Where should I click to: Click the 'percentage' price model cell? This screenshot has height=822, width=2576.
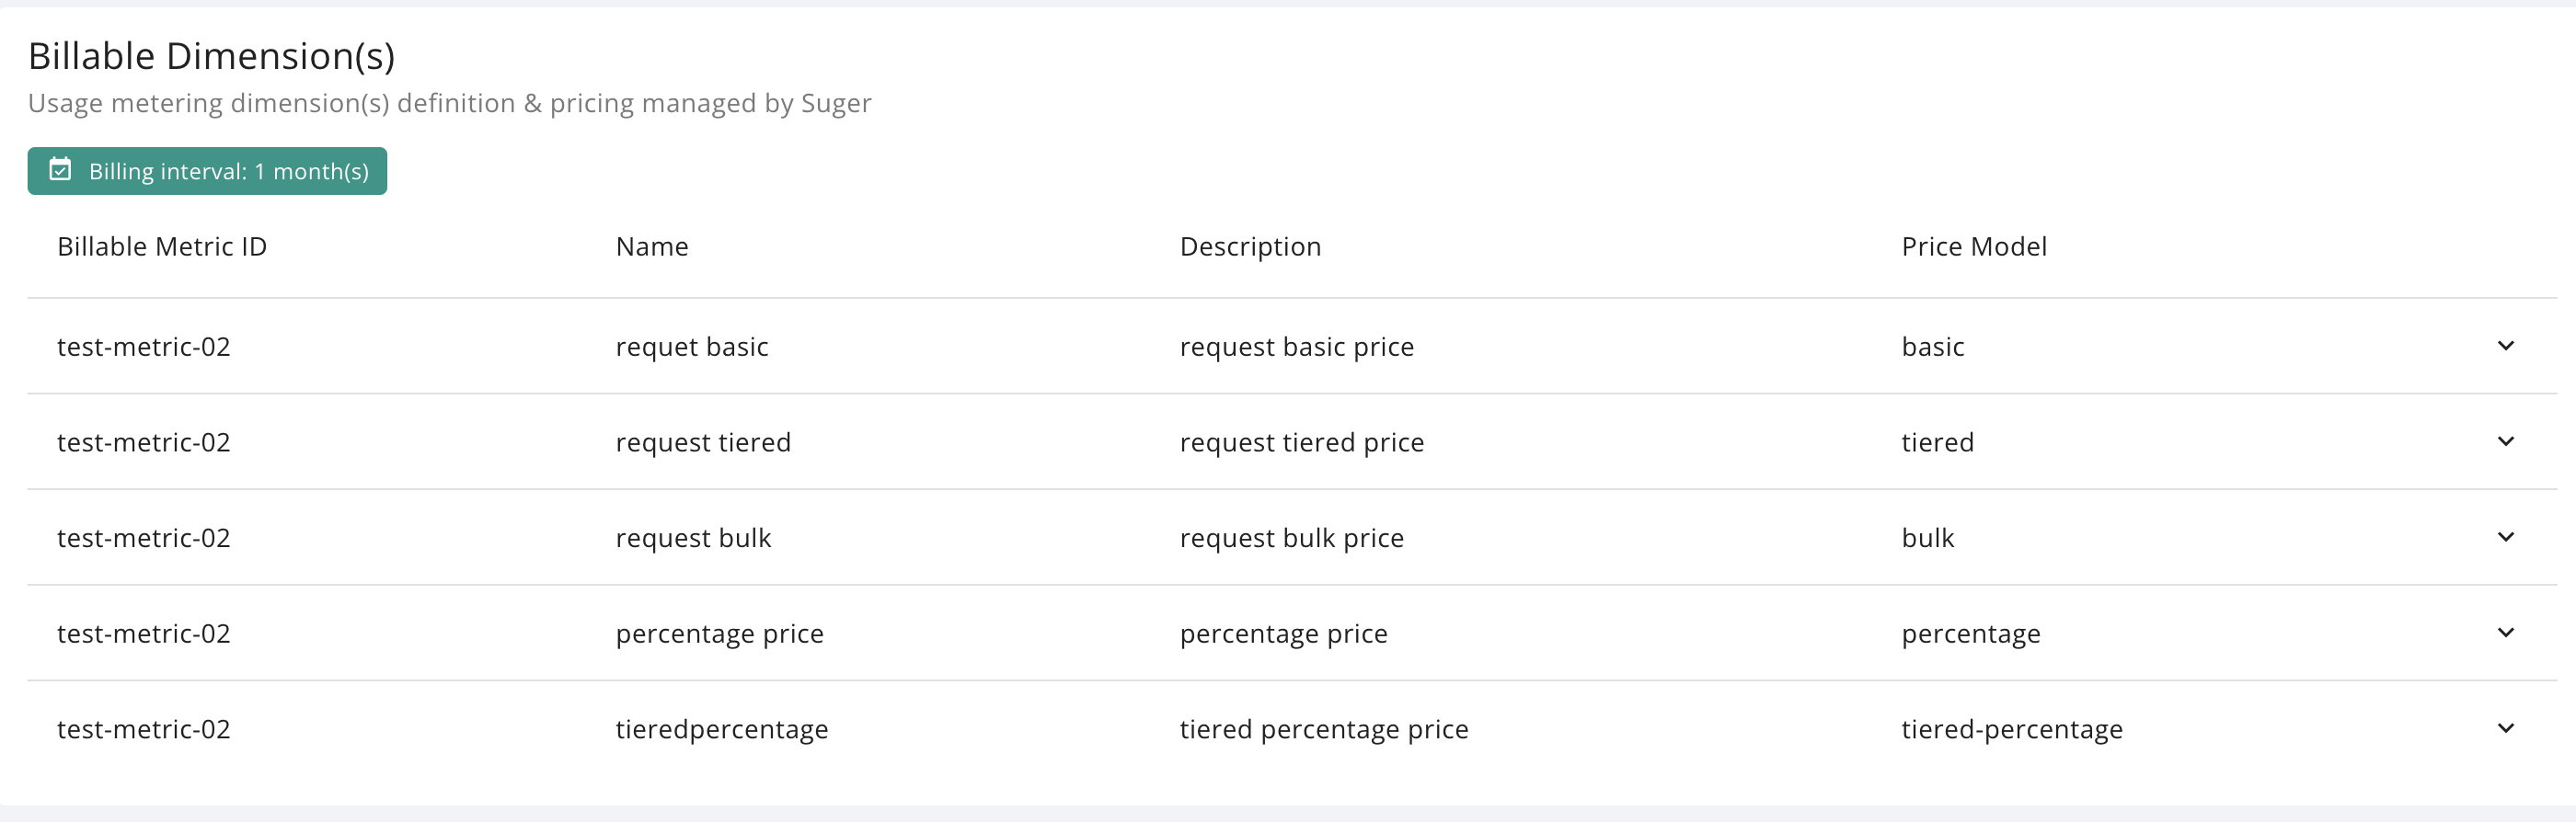point(1970,634)
